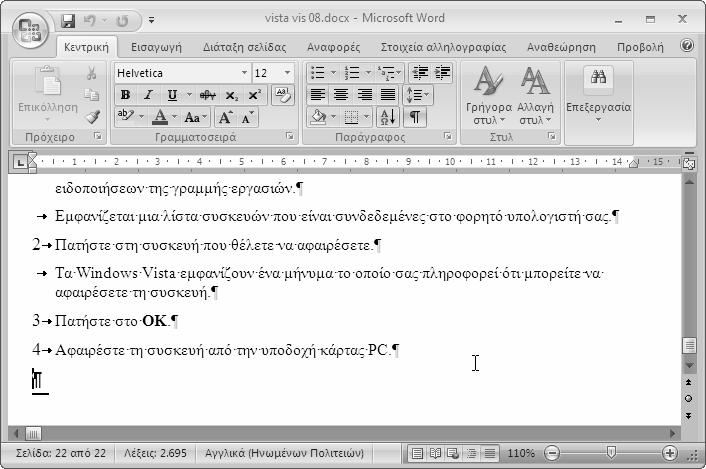Image resolution: width=706 pixels, height=469 pixels.
Task: Click the Λέξεις: 2.695 word count
Action: pos(155,453)
